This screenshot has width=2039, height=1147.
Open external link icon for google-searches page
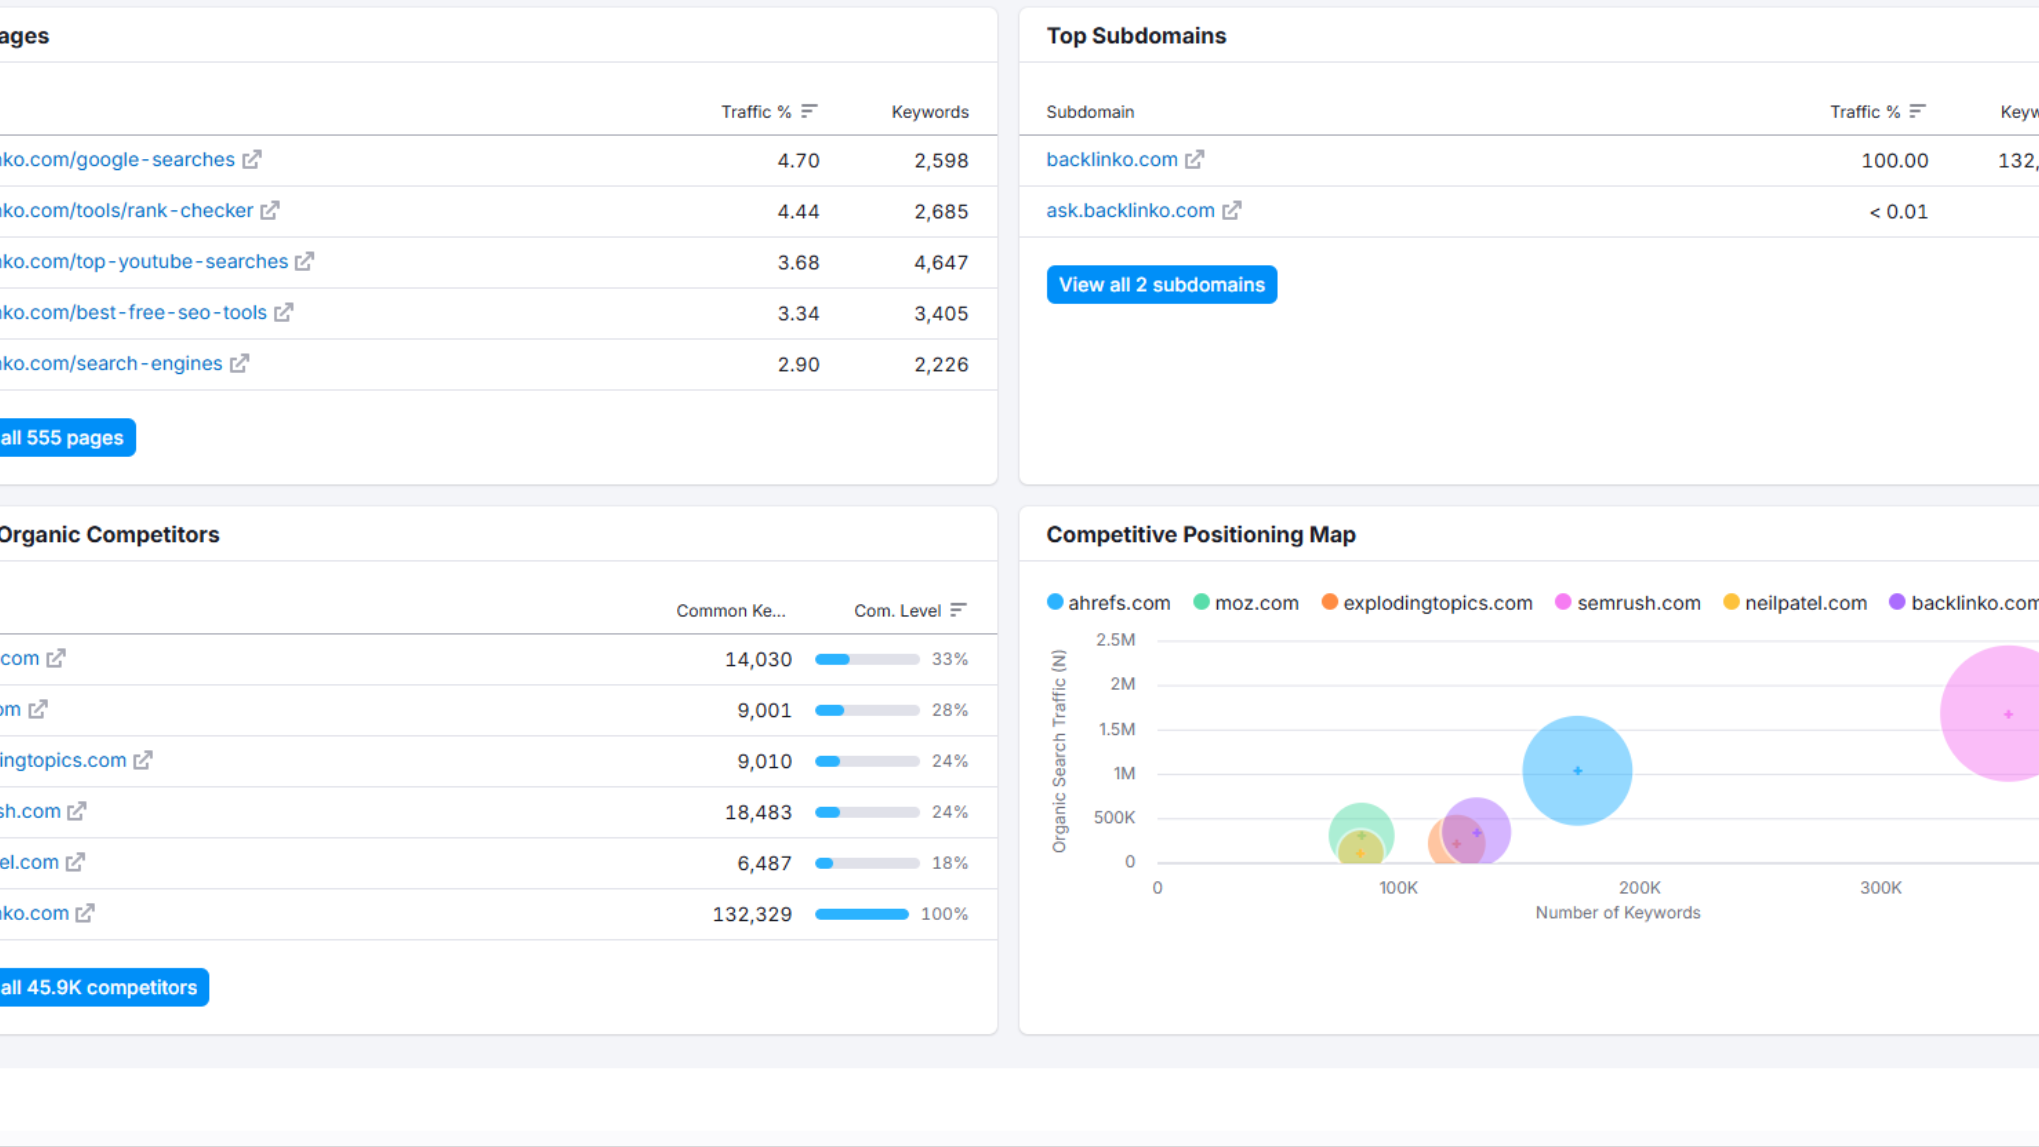pyautogui.click(x=252, y=160)
